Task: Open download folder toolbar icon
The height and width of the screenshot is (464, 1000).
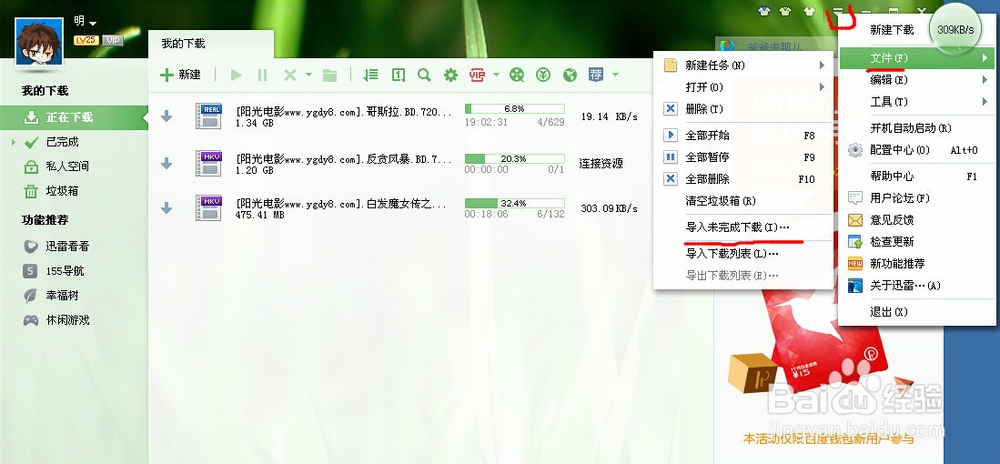Action: (329, 75)
